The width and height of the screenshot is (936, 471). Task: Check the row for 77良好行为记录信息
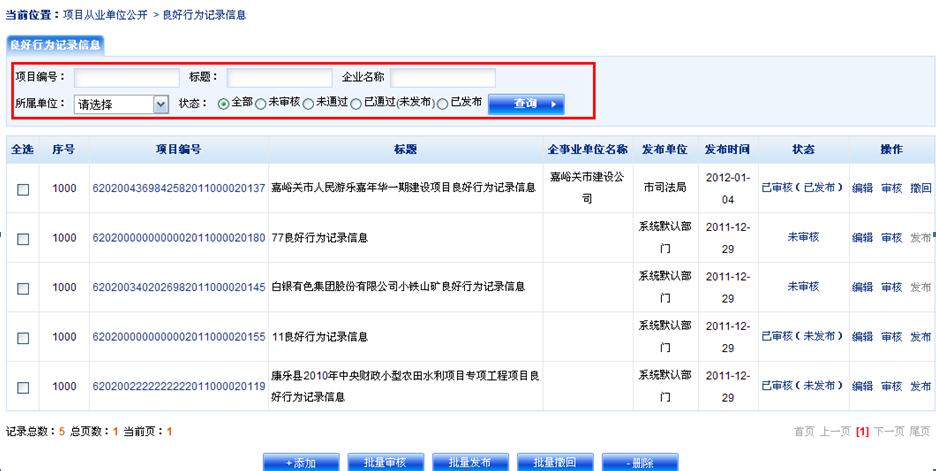[23, 239]
